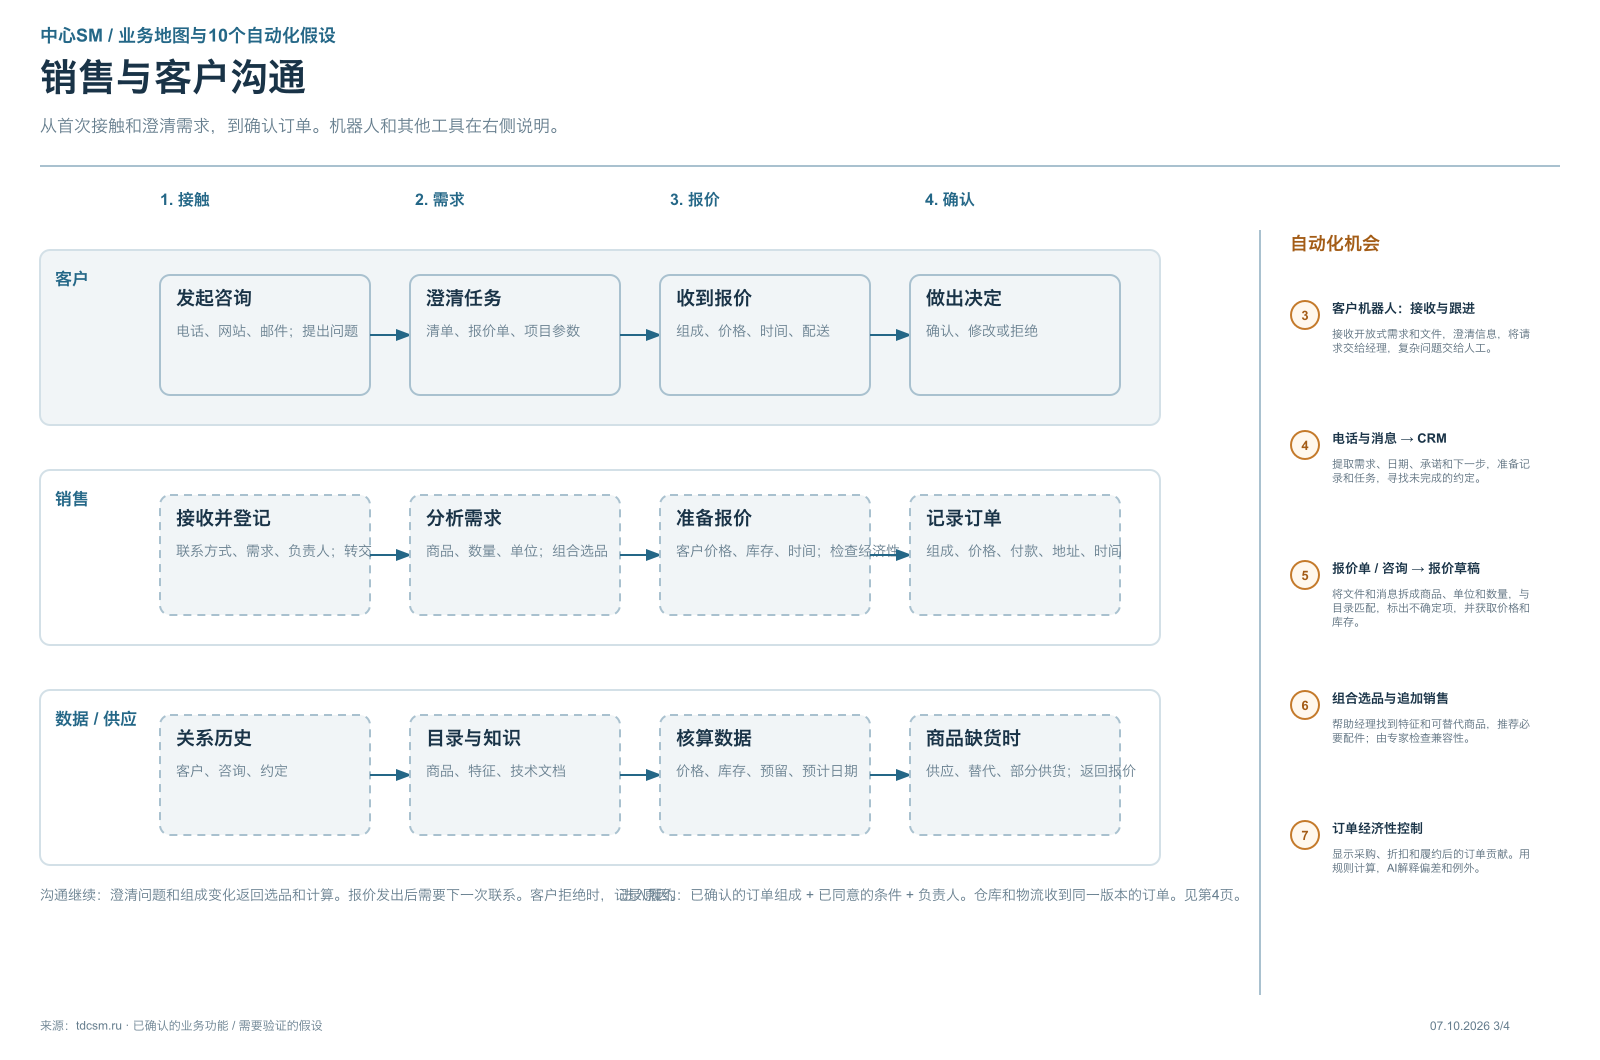1600x1060 pixels.
Task: Click the 客户机器人：接收与跟进 title
Action: click(x=1403, y=308)
